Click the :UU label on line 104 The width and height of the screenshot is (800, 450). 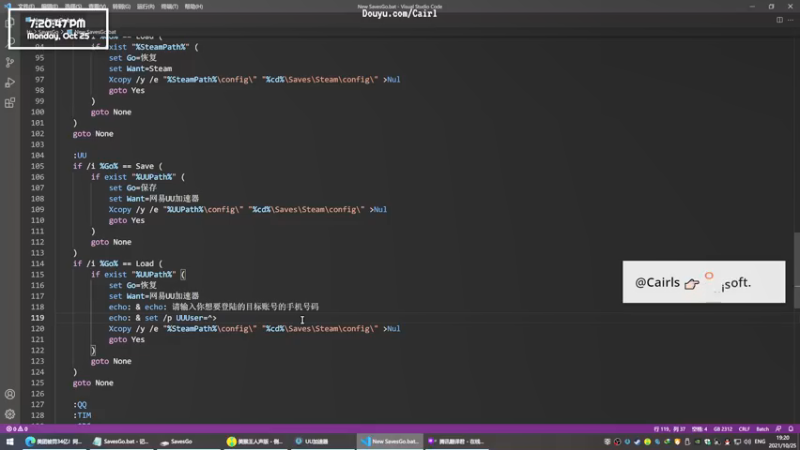pos(80,155)
